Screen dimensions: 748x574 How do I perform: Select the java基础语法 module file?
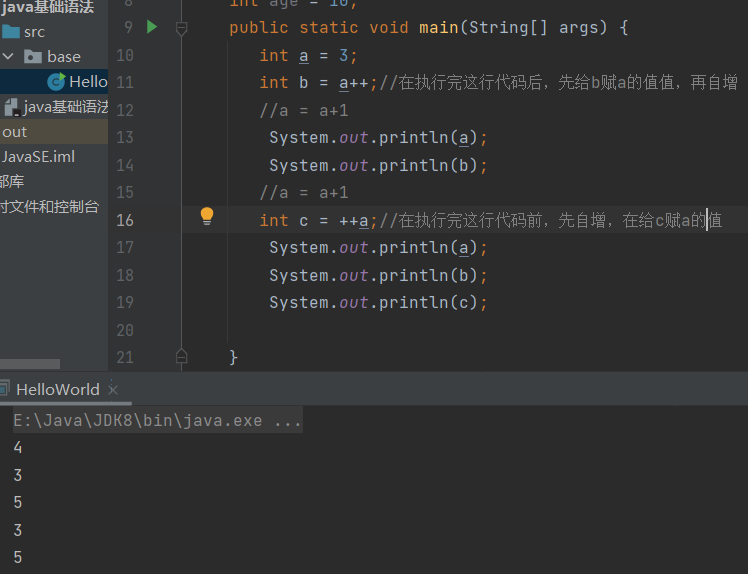54,107
